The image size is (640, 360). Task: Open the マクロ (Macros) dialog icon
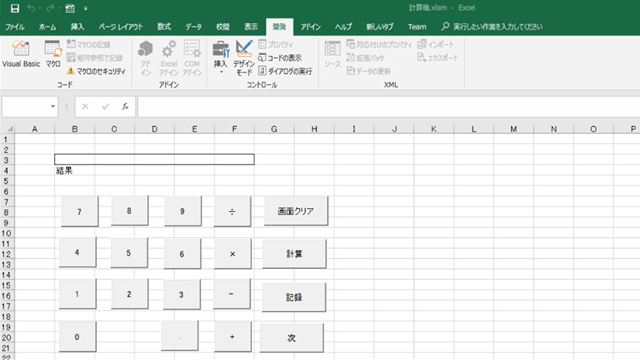pyautogui.click(x=53, y=53)
